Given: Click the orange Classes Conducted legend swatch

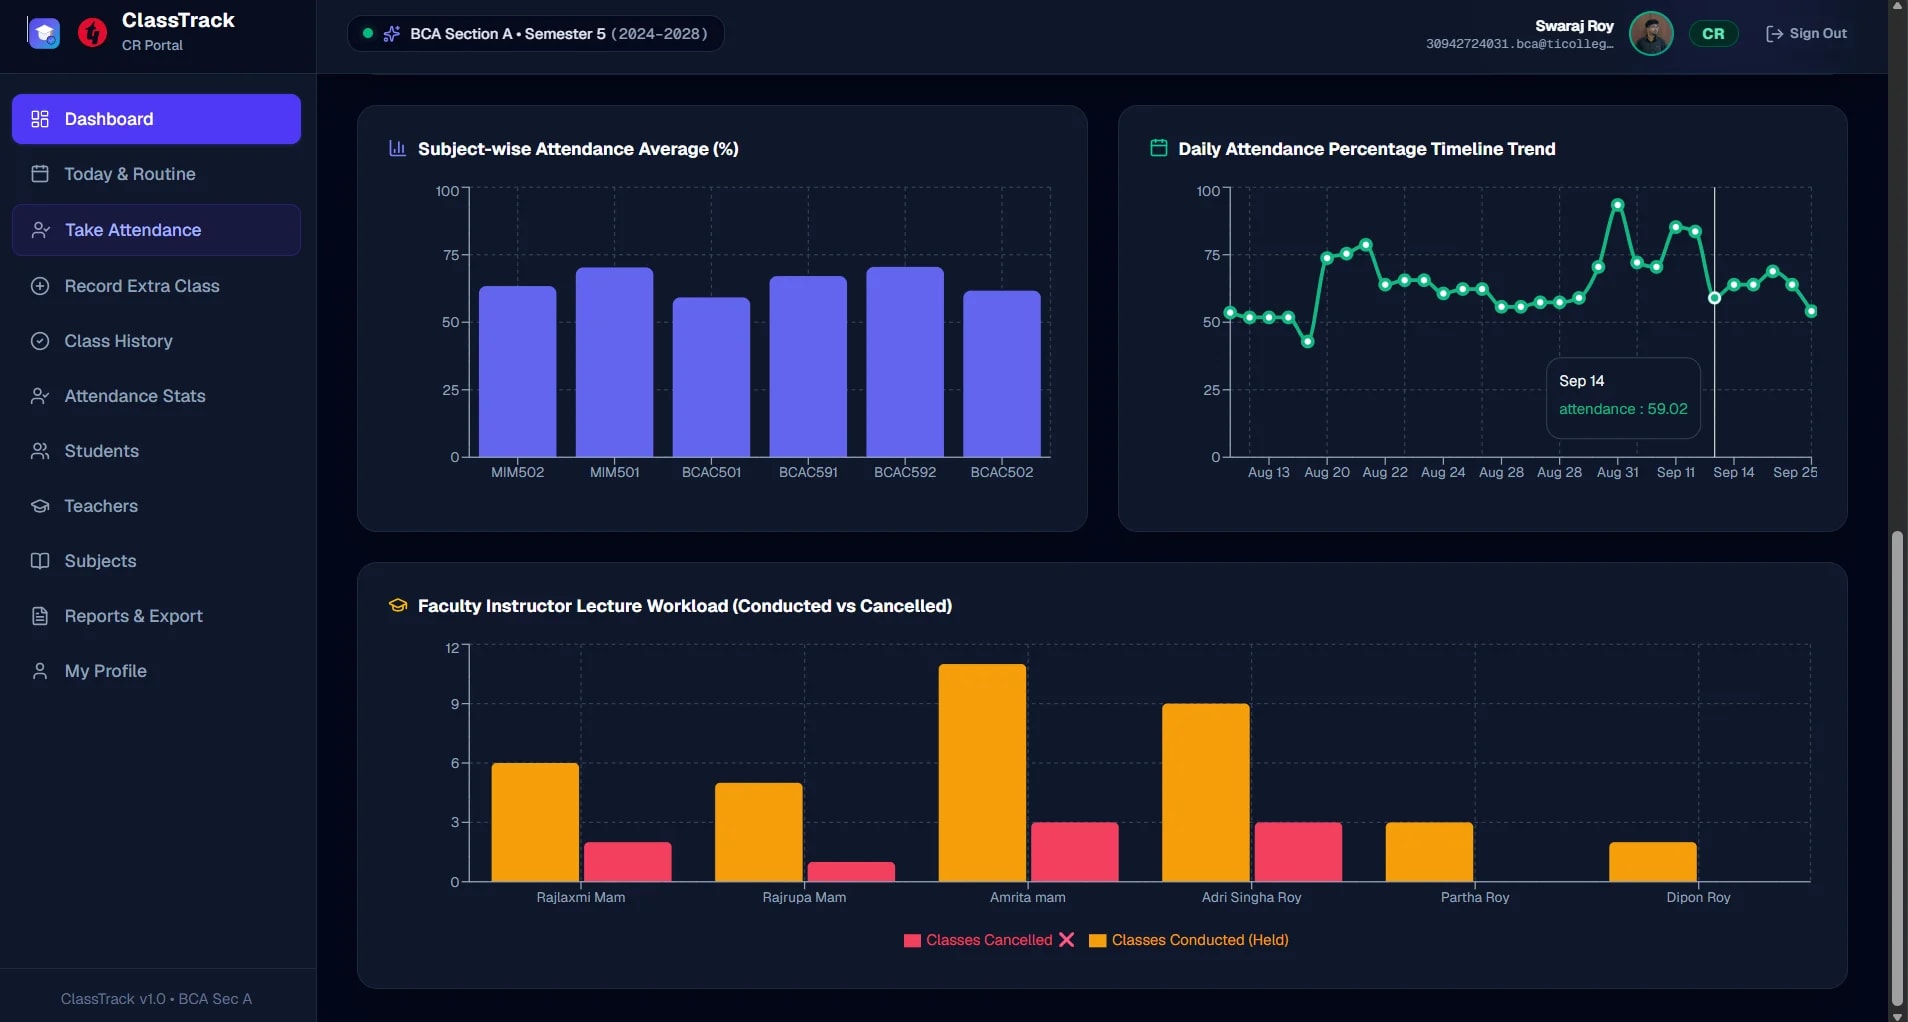Looking at the screenshot, I should (x=1097, y=941).
